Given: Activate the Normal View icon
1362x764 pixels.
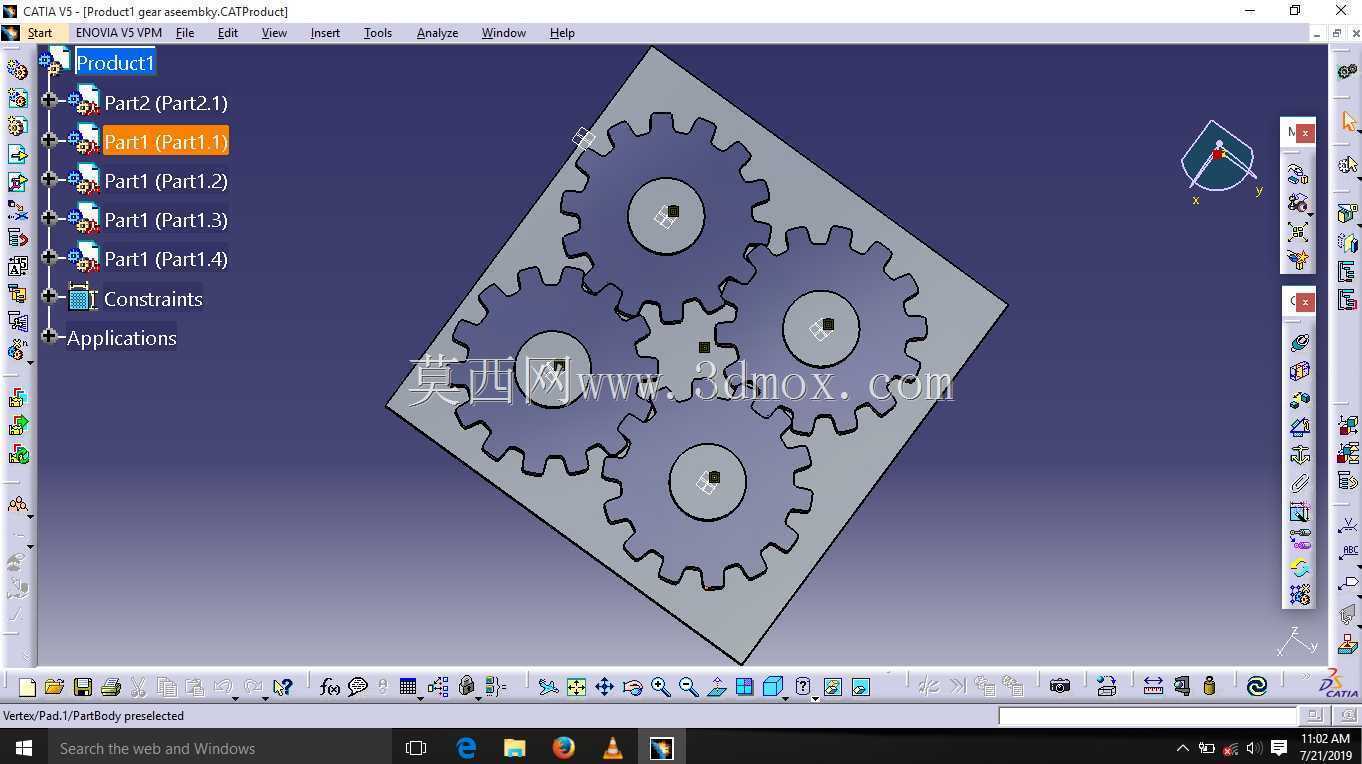Looking at the screenshot, I should 716,687.
